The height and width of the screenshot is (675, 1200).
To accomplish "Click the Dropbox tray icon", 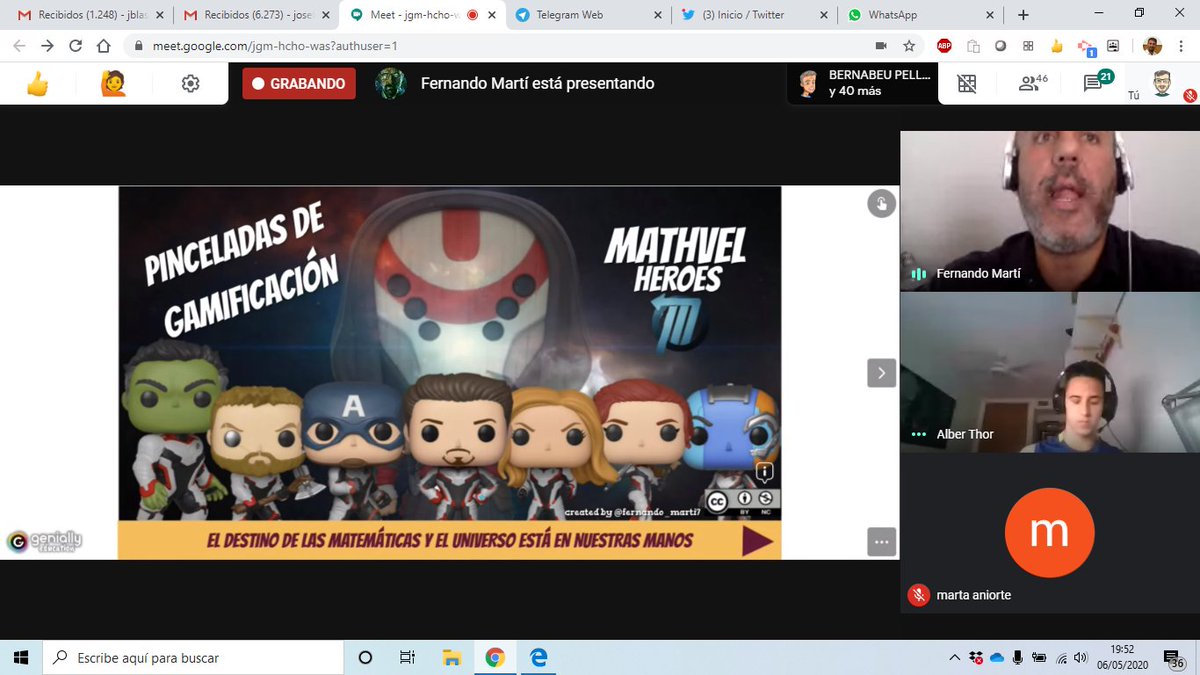I will tap(976, 657).
